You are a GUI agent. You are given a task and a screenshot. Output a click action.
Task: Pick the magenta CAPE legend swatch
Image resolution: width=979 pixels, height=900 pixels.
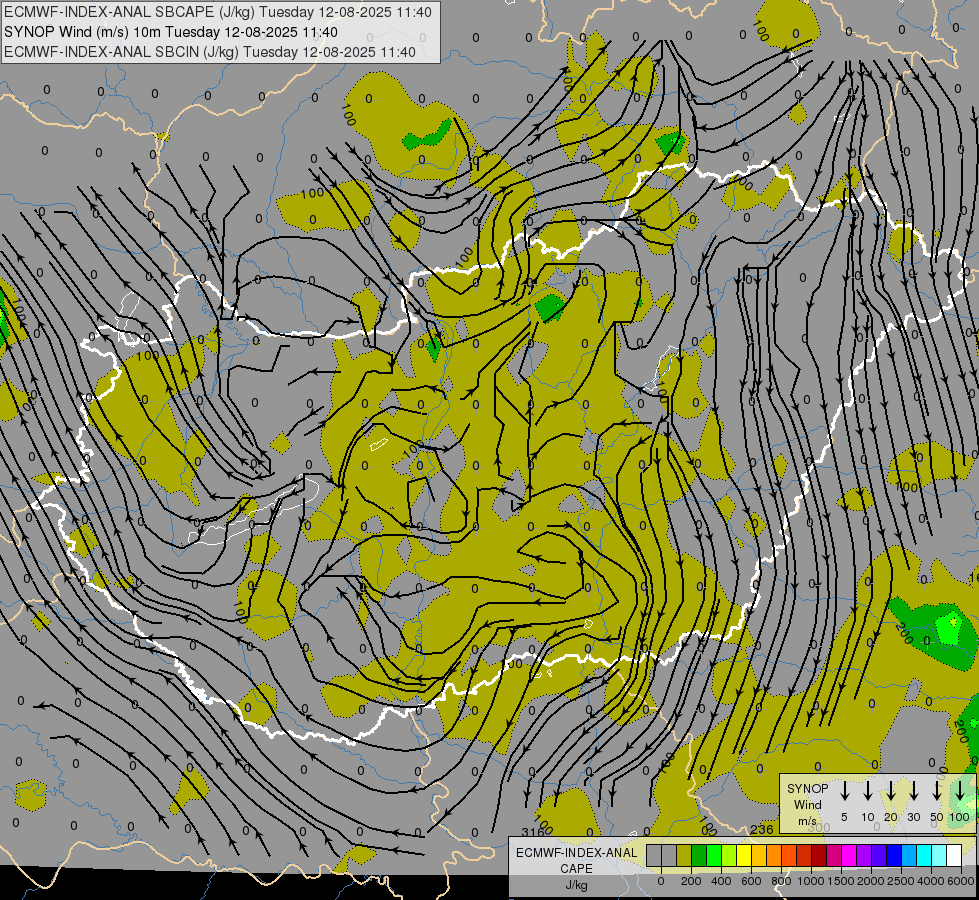[849, 855]
